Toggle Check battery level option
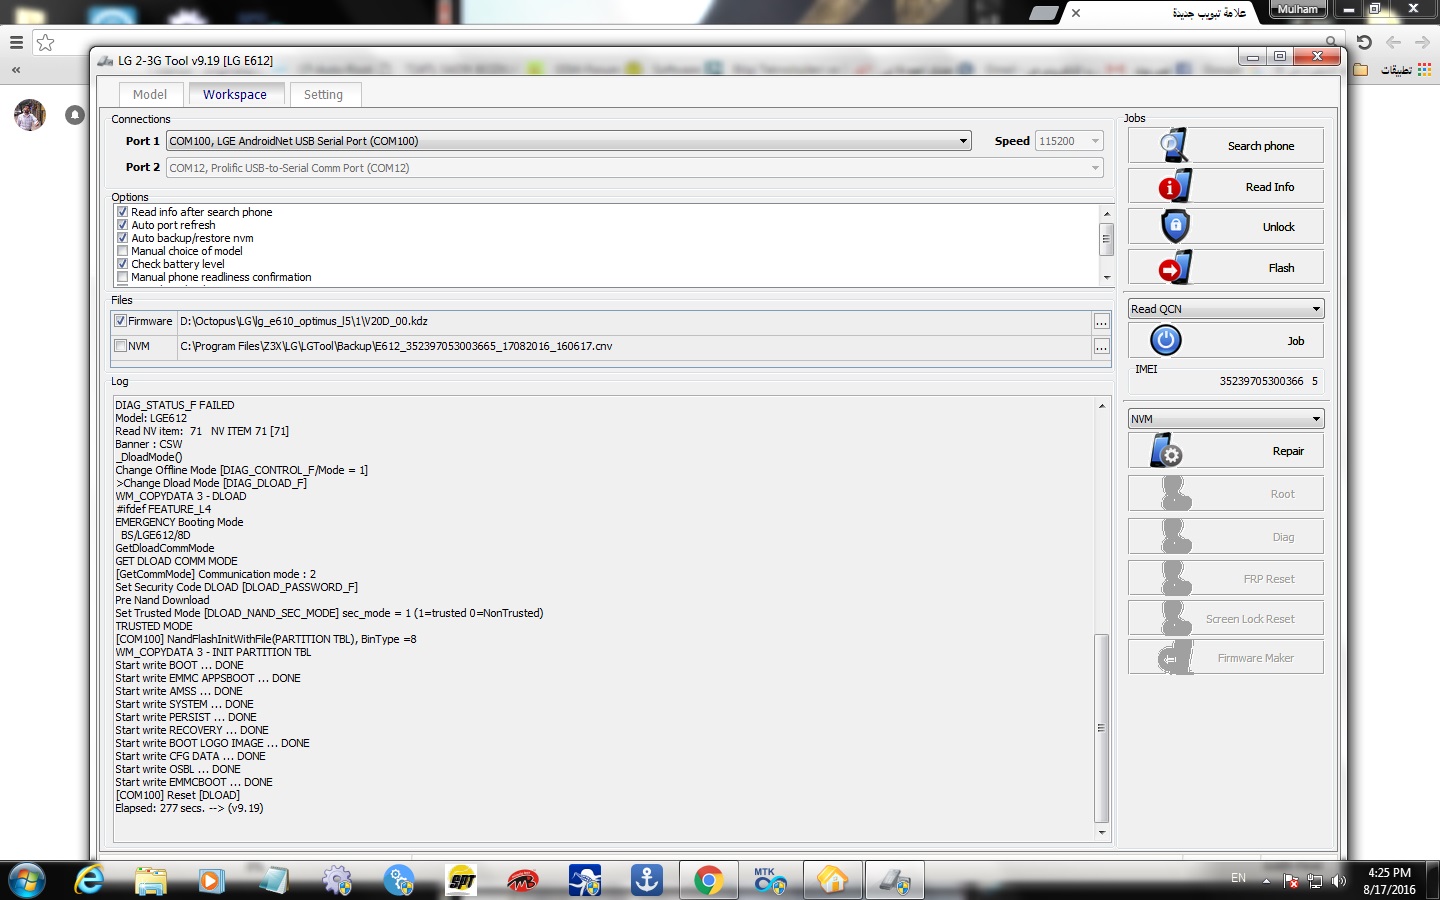The height and width of the screenshot is (900, 1440). 122,264
